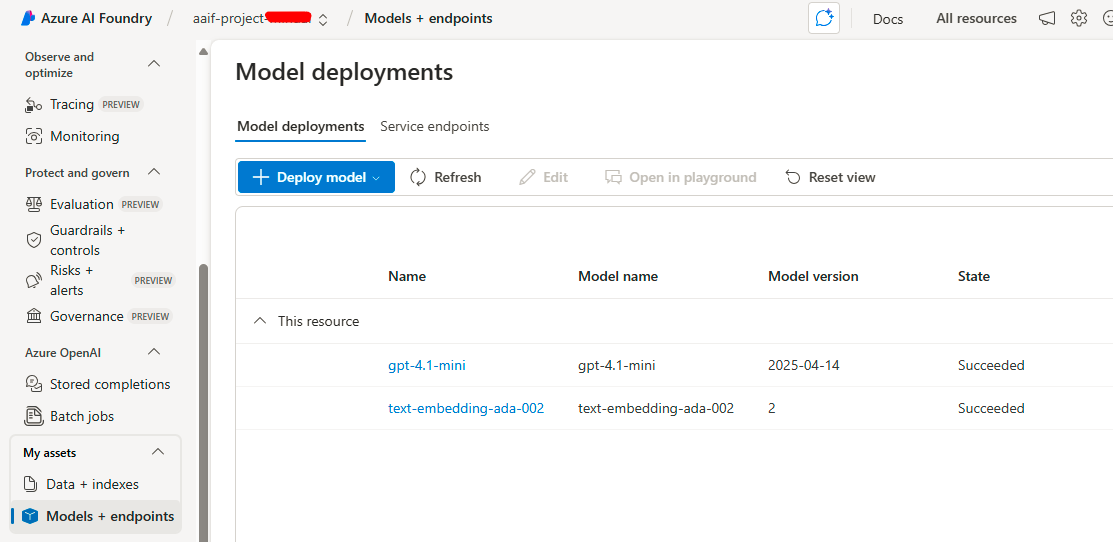Screen dimensions: 1113x542
Task: Click PREVIEW badge next to Evaluation
Action: point(140,204)
